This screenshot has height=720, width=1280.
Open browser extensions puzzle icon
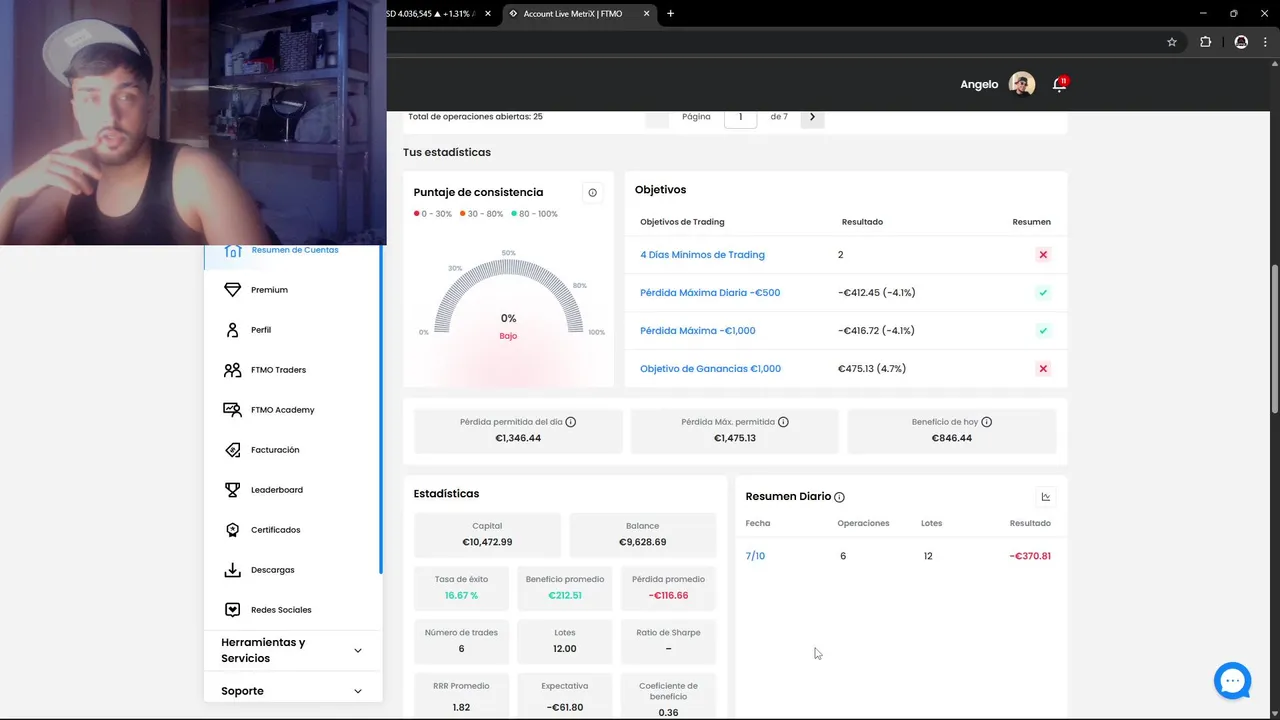(1205, 42)
